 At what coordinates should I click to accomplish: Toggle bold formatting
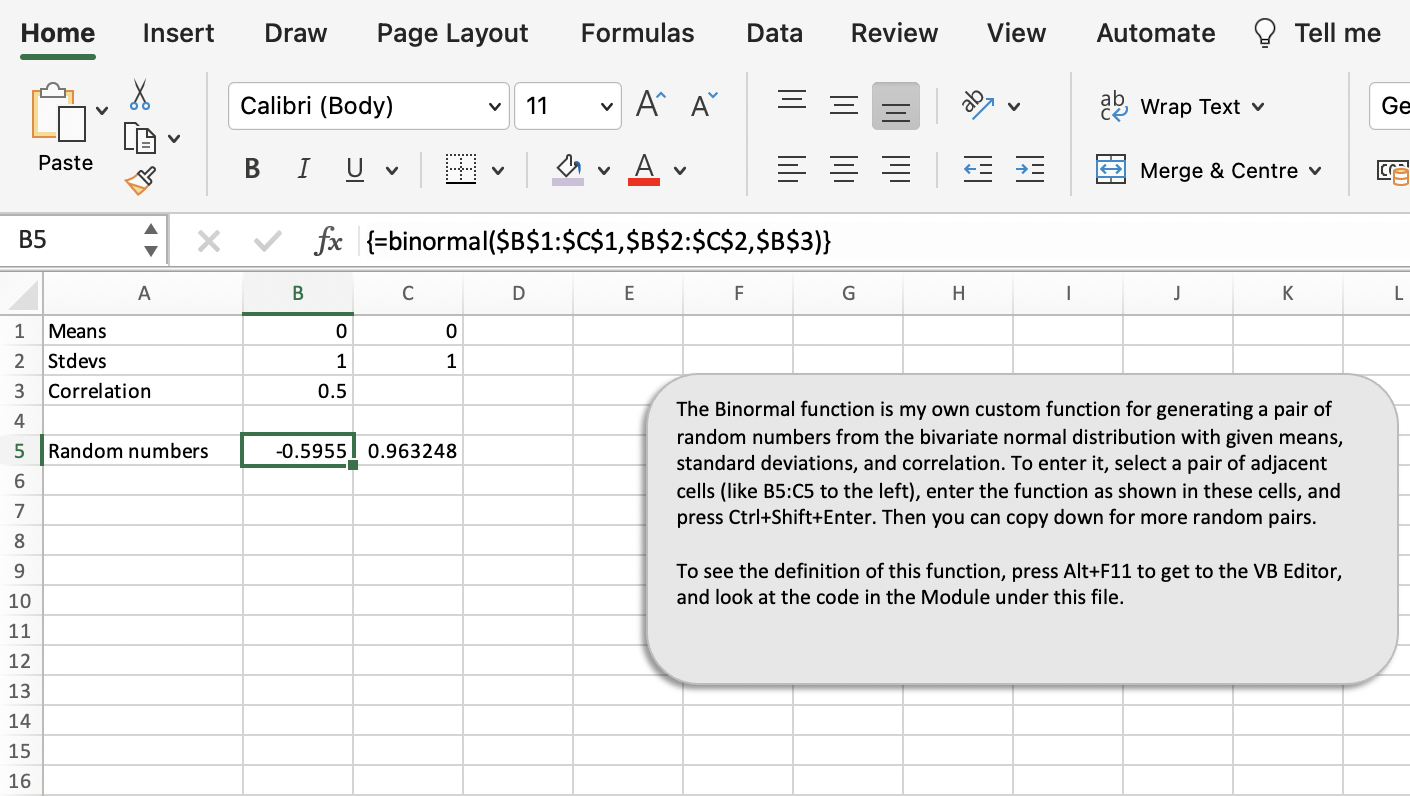point(251,168)
